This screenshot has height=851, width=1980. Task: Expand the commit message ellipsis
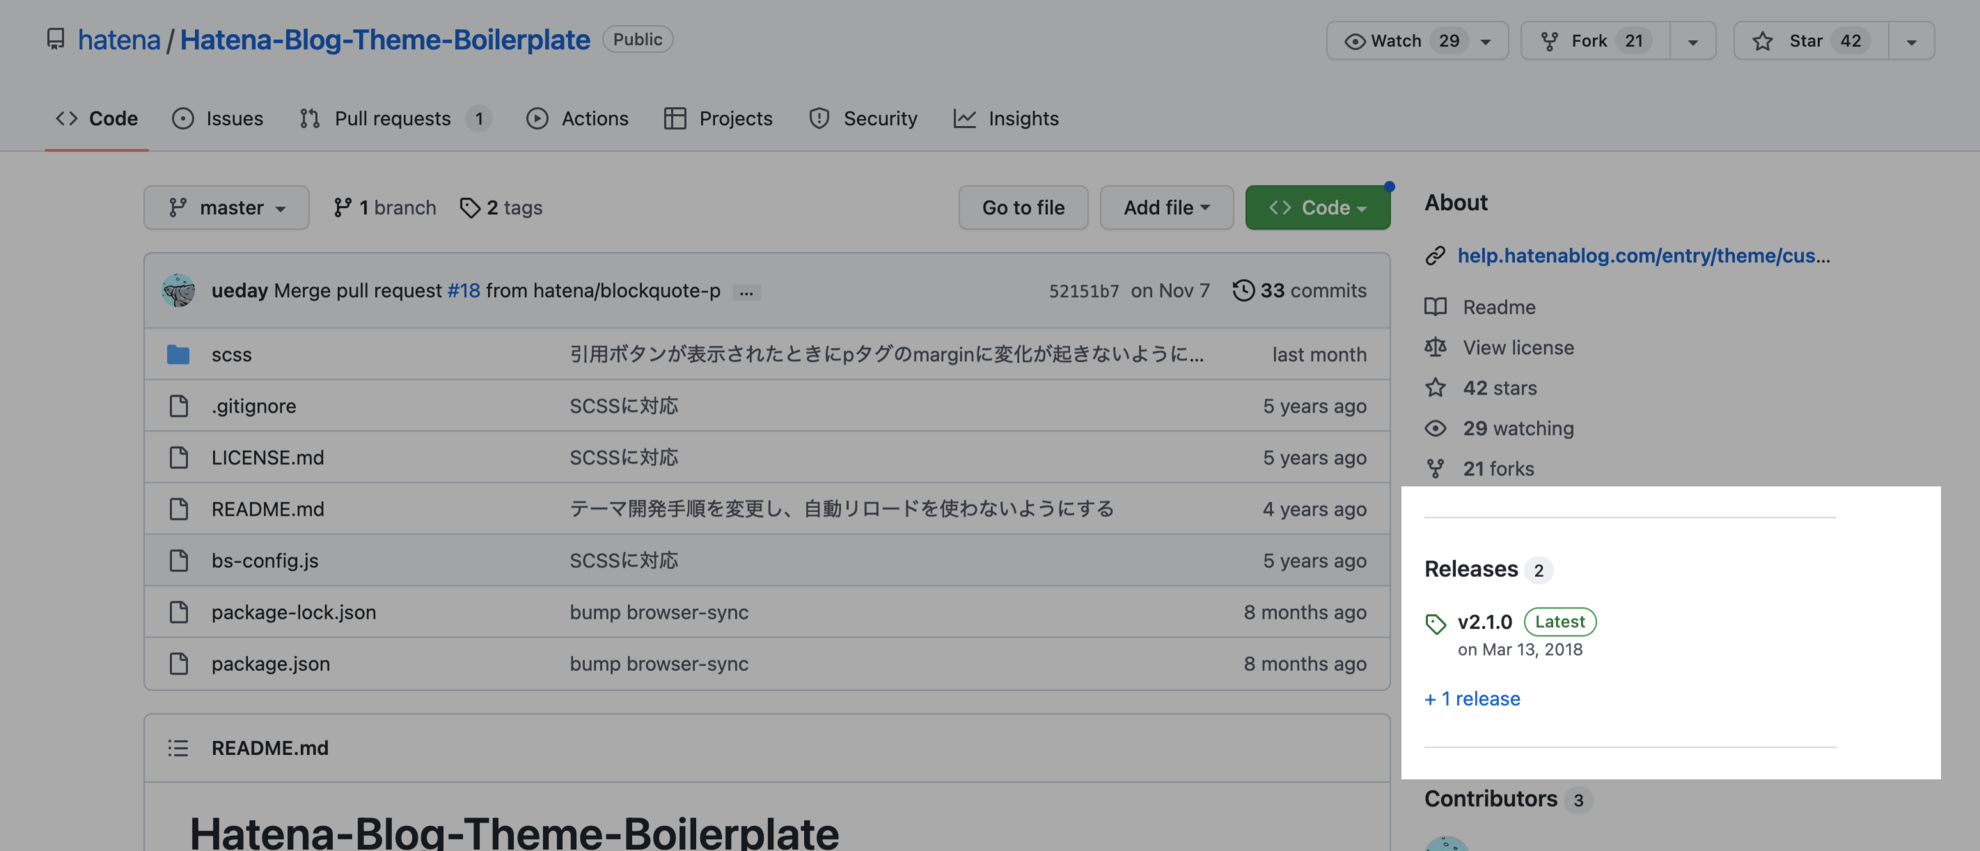(x=745, y=291)
